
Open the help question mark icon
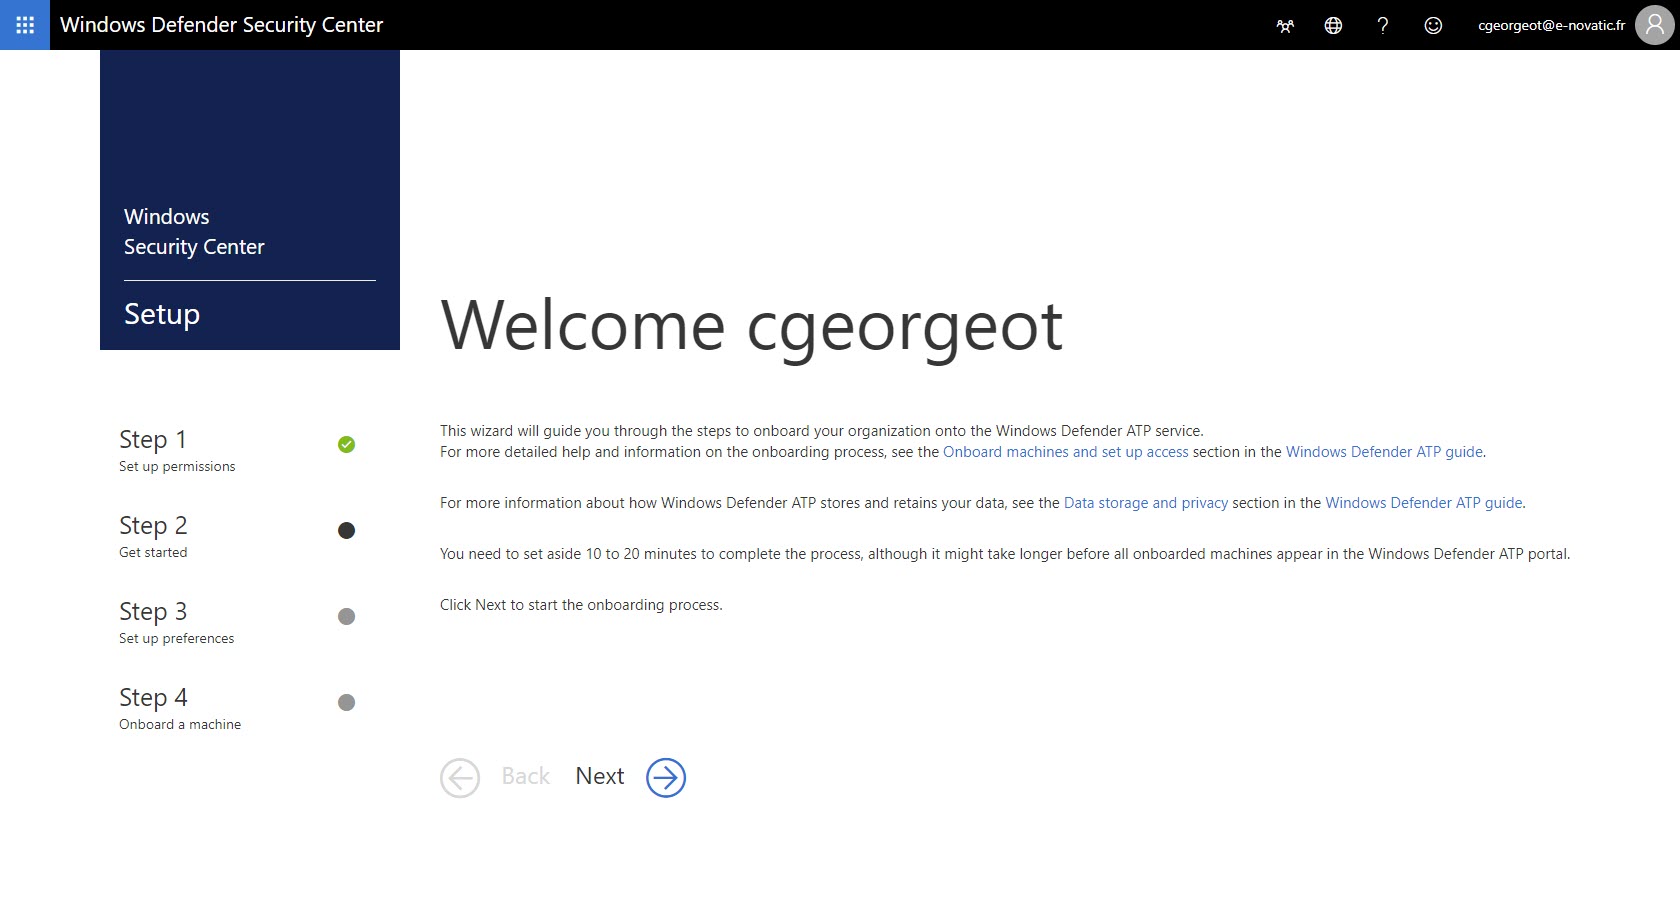[1383, 26]
